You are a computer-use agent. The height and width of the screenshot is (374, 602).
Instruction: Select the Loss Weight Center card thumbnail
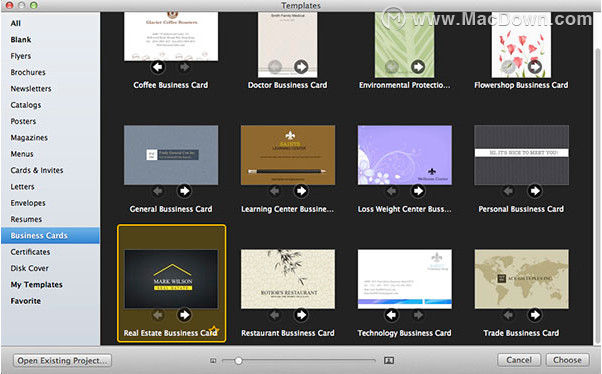405,155
